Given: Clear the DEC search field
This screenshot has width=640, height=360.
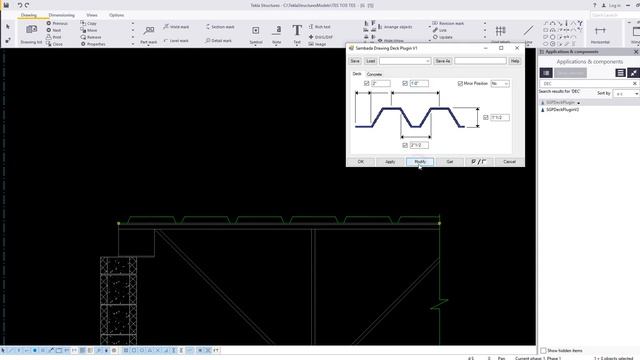Looking at the screenshot, I should [x=635, y=83].
